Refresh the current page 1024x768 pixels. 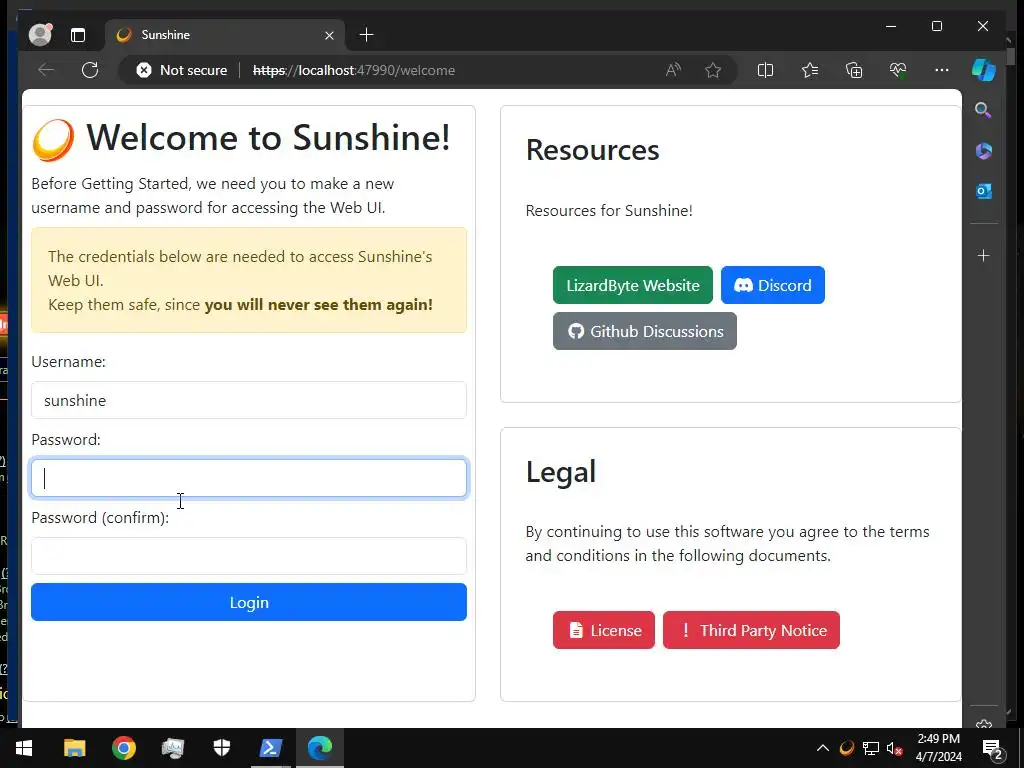[90, 70]
